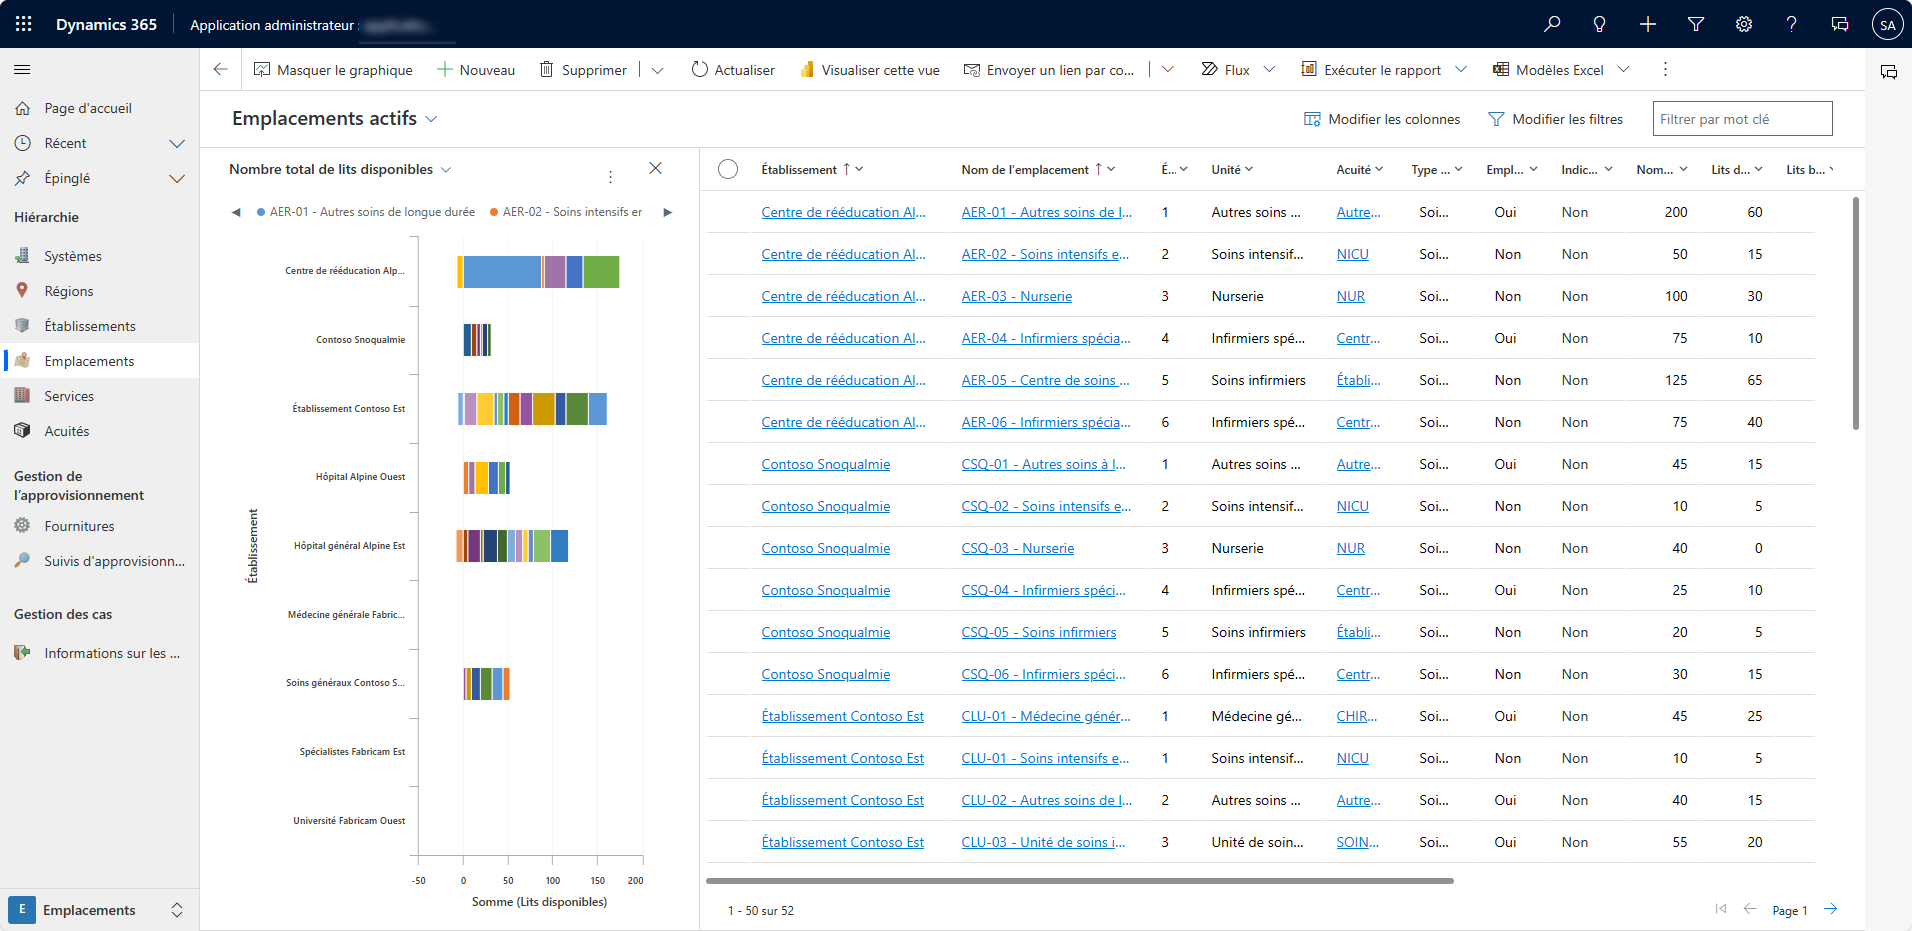Click the Supprimer trash button
This screenshot has height=931, width=1912.
tap(583, 70)
